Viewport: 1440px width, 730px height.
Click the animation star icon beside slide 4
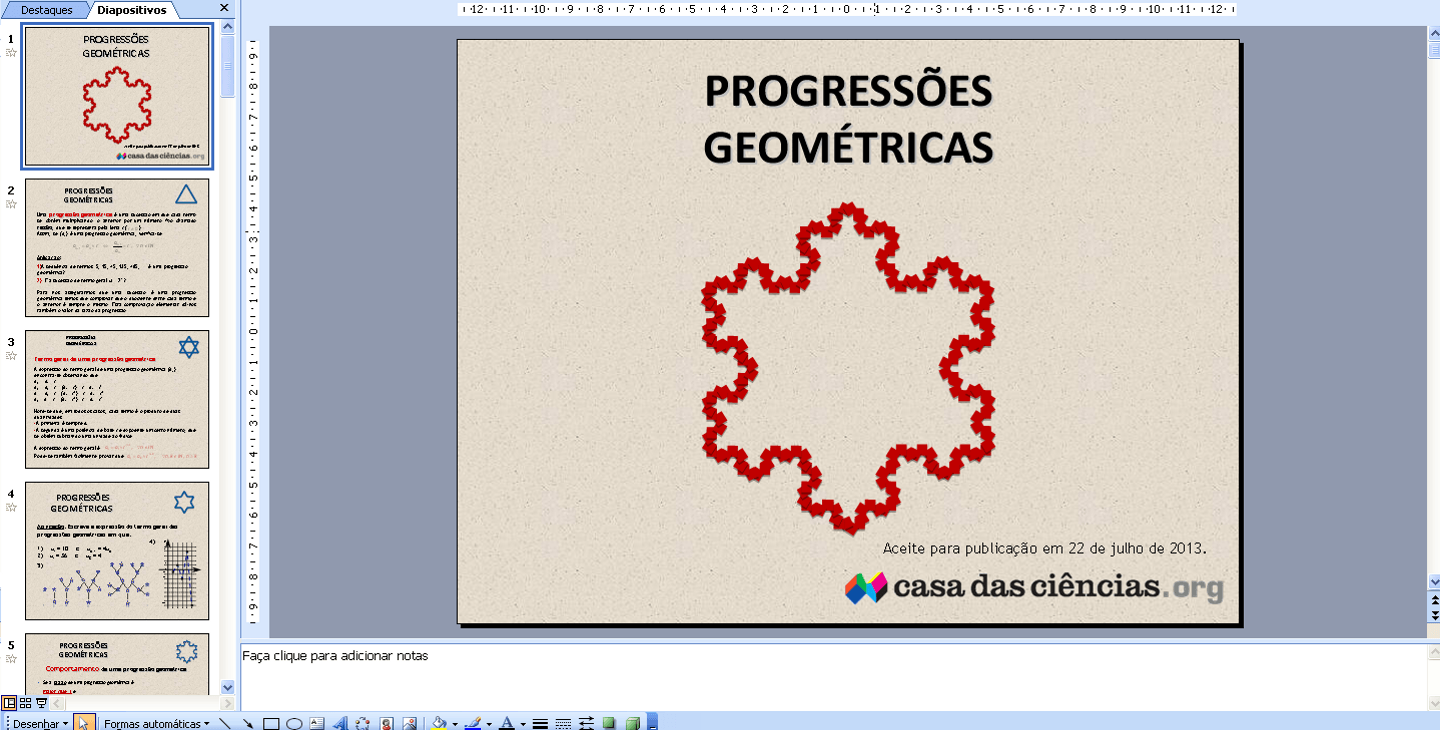(12, 508)
